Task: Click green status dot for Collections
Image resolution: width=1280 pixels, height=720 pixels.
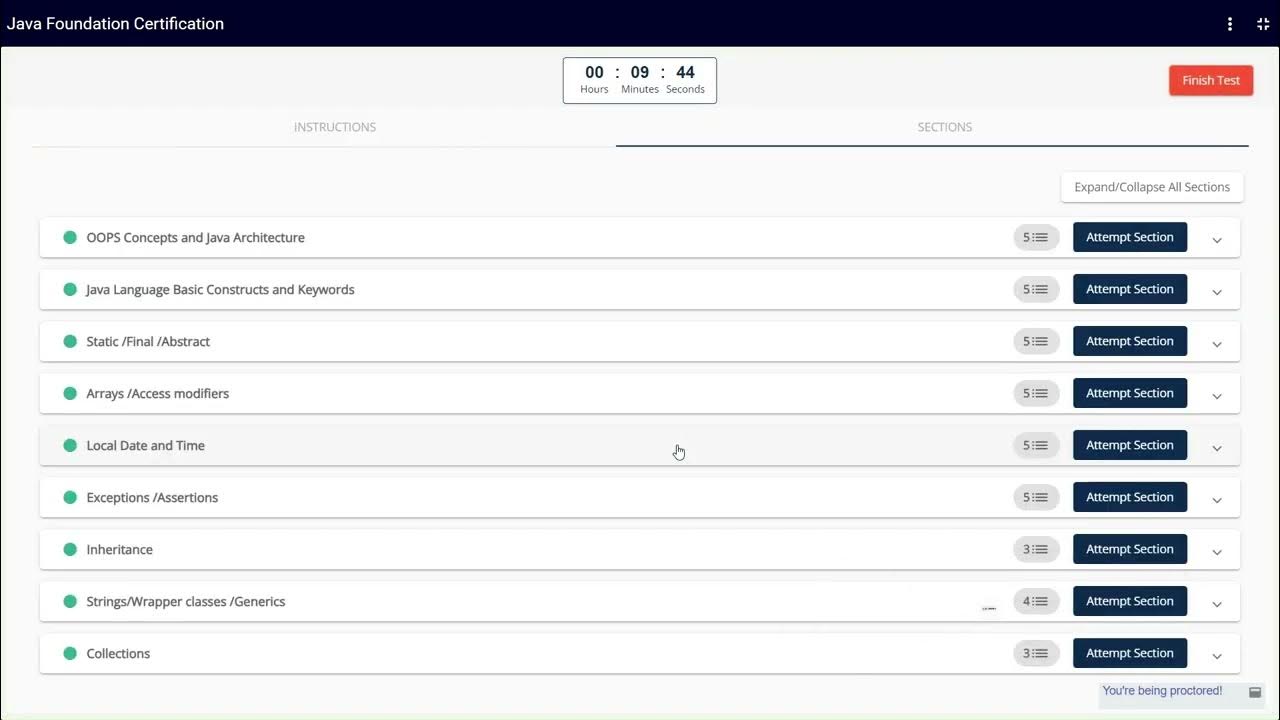Action: [x=70, y=653]
